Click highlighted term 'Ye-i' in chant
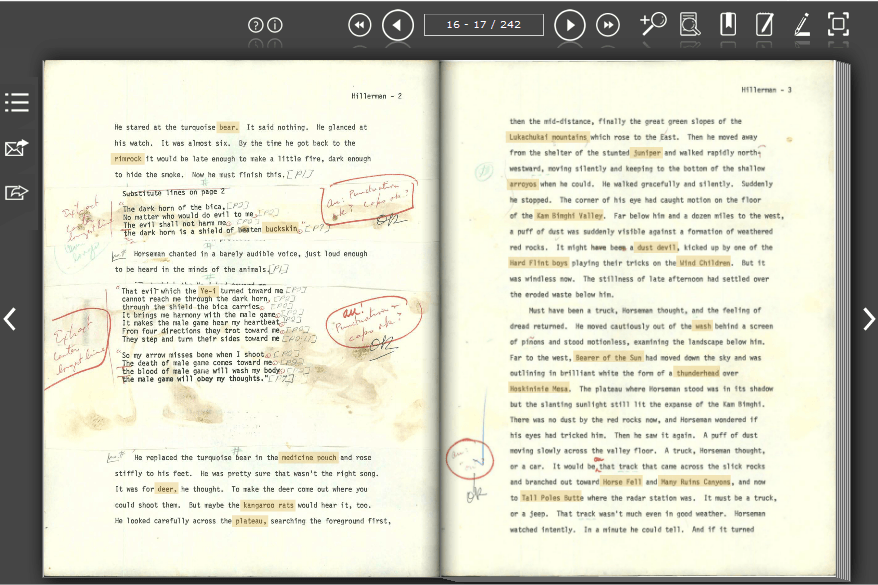Image resolution: width=878 pixels, height=585 pixels. tap(208, 291)
